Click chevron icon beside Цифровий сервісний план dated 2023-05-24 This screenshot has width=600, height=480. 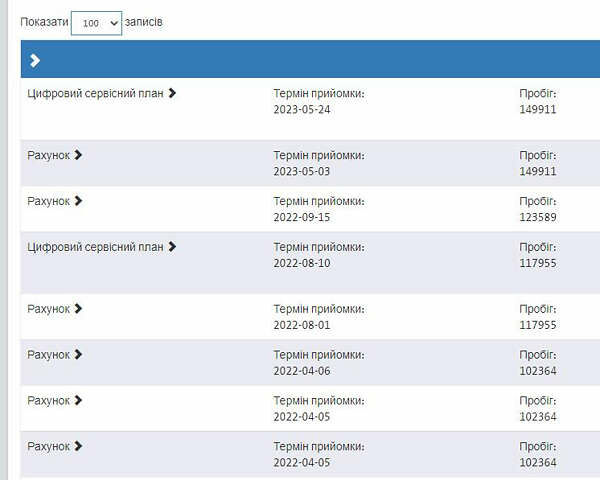coord(172,93)
